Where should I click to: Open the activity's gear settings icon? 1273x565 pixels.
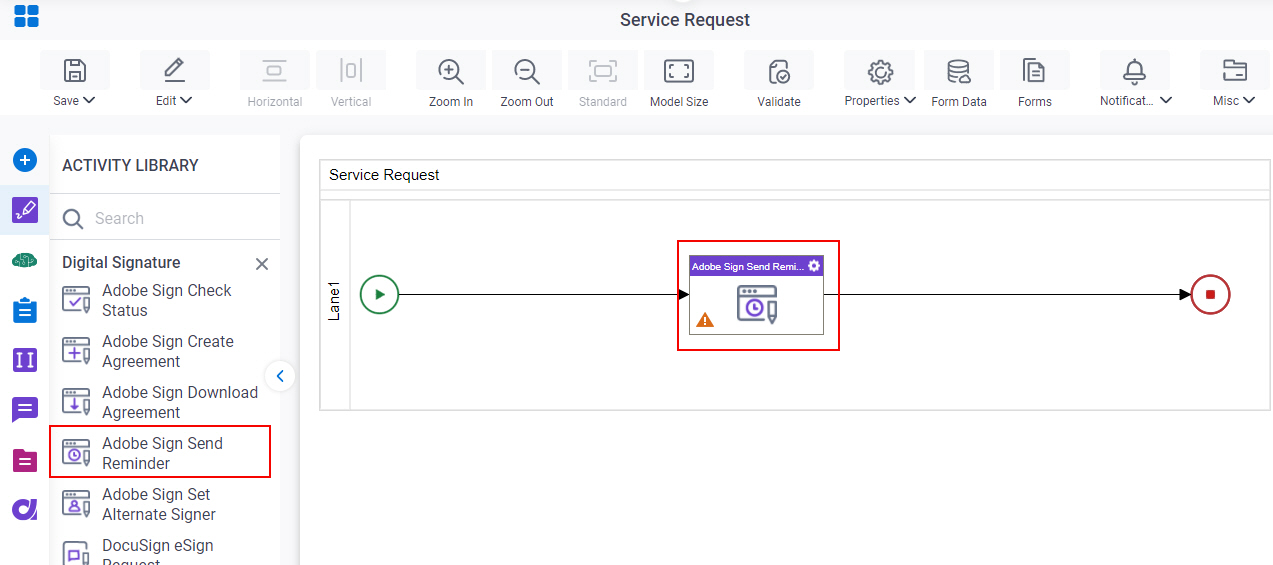(x=814, y=266)
